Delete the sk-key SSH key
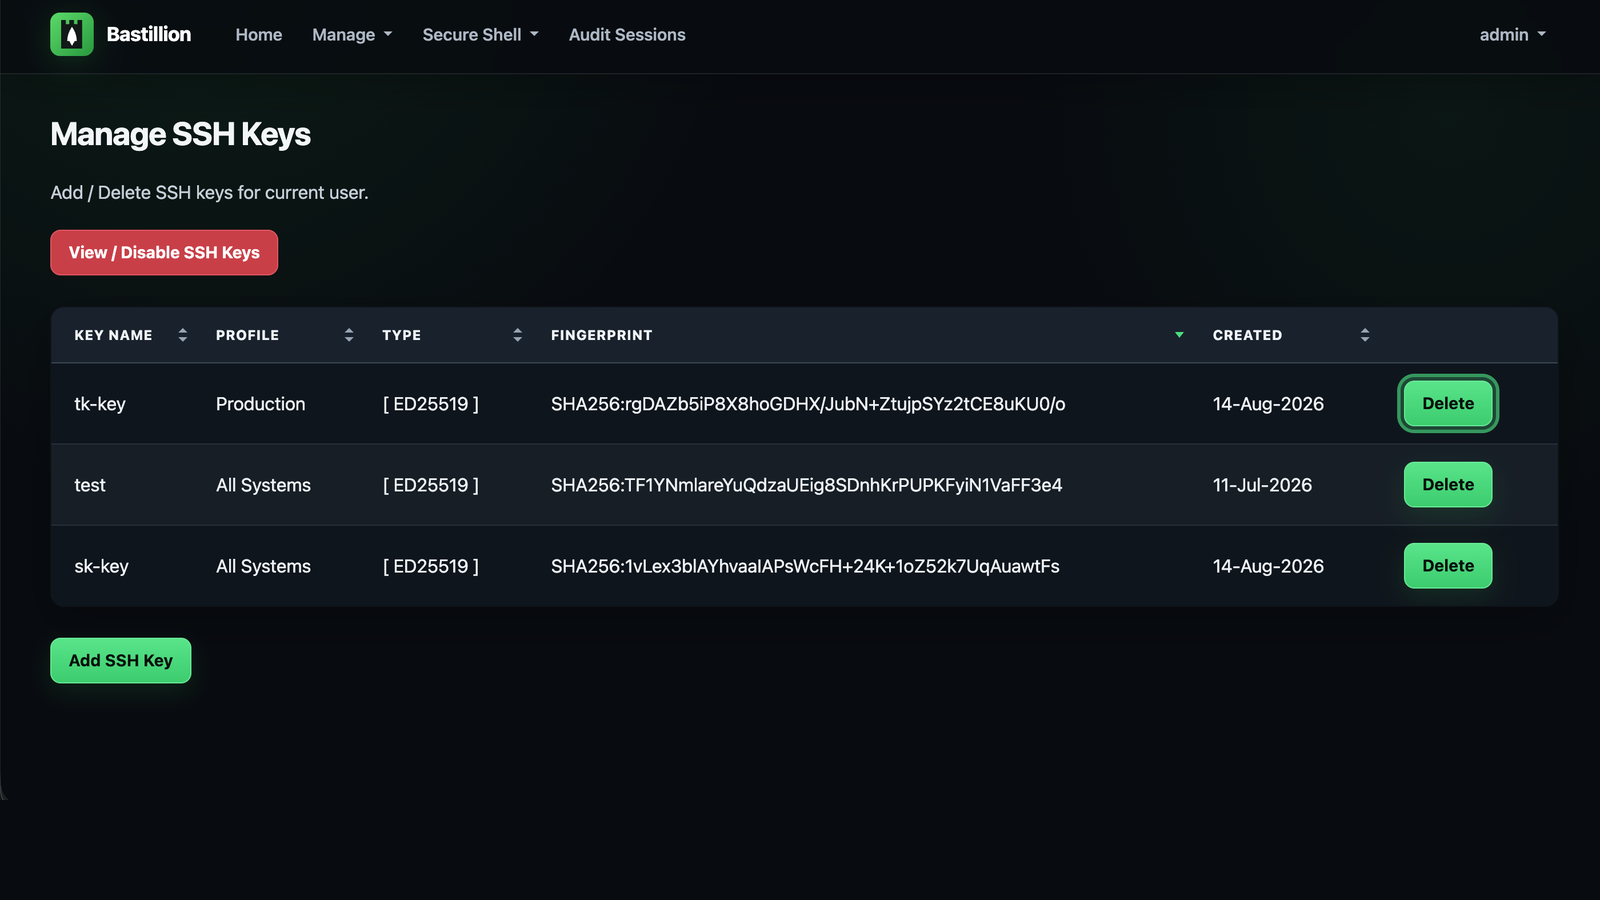This screenshot has width=1600, height=900. (1448, 565)
